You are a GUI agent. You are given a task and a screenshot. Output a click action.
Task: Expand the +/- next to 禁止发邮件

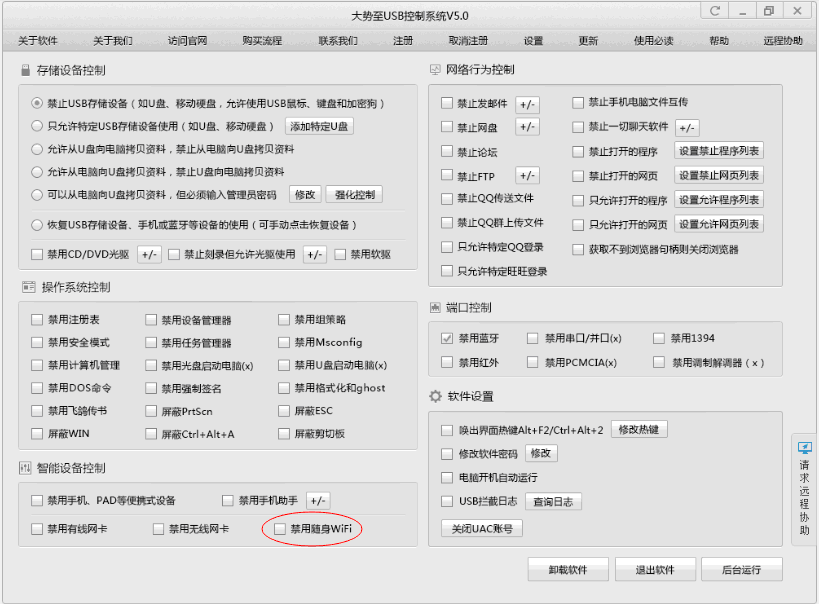point(527,104)
